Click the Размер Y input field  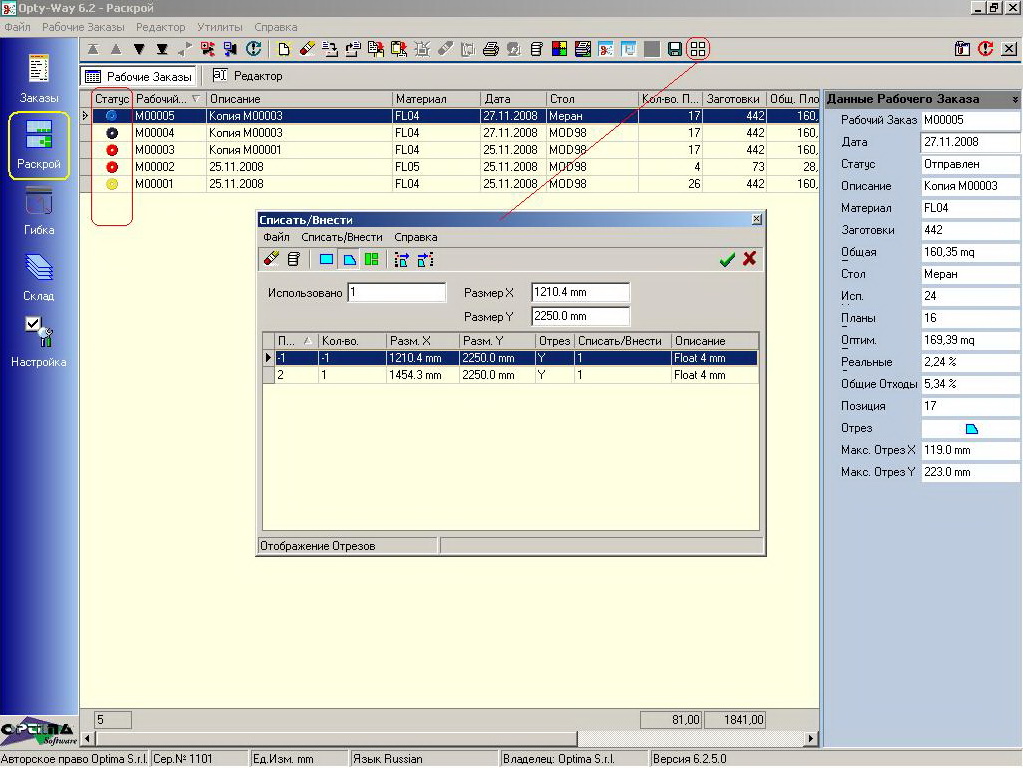(x=581, y=316)
